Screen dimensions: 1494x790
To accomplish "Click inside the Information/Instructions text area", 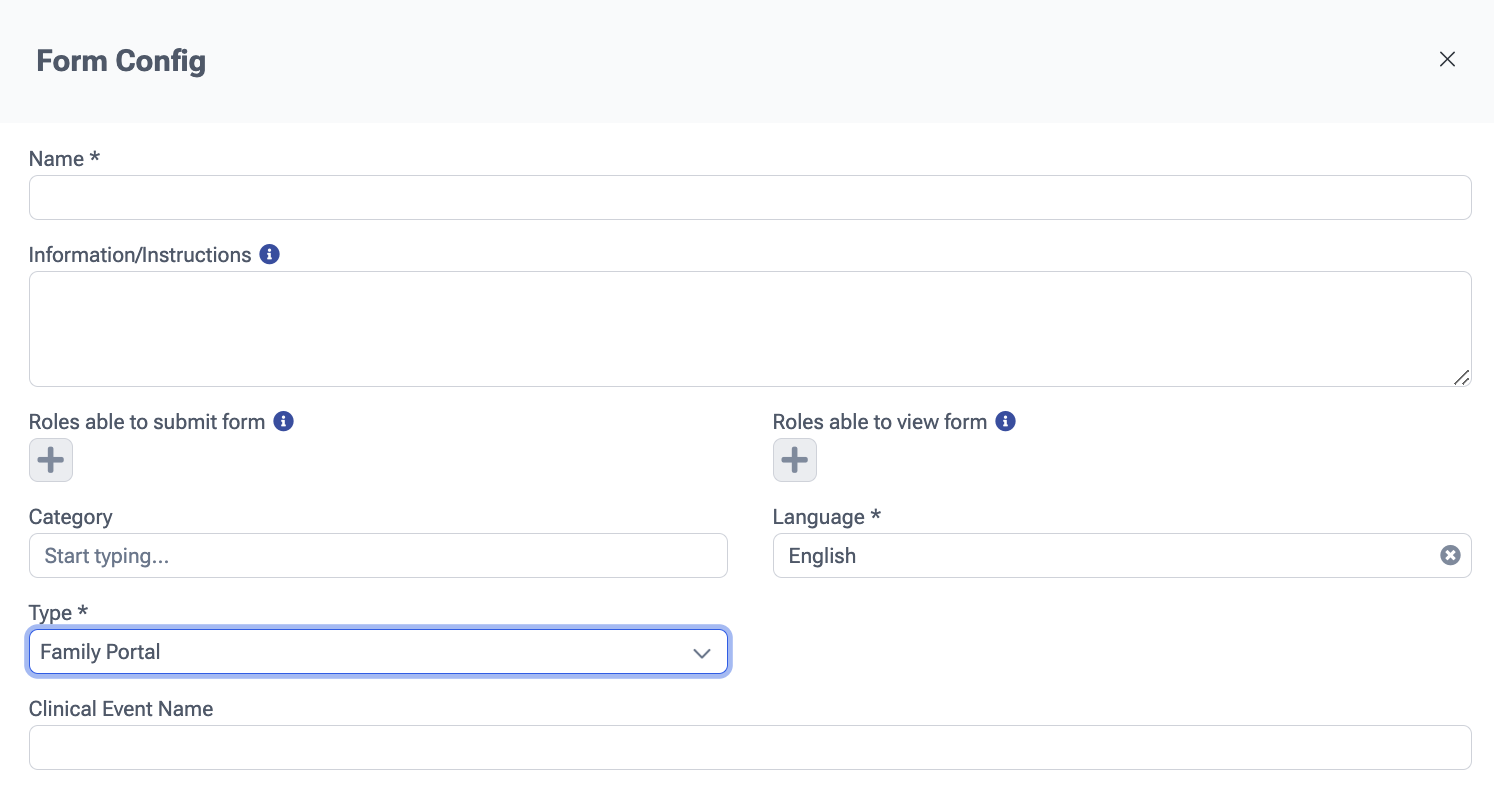I will [750, 328].
